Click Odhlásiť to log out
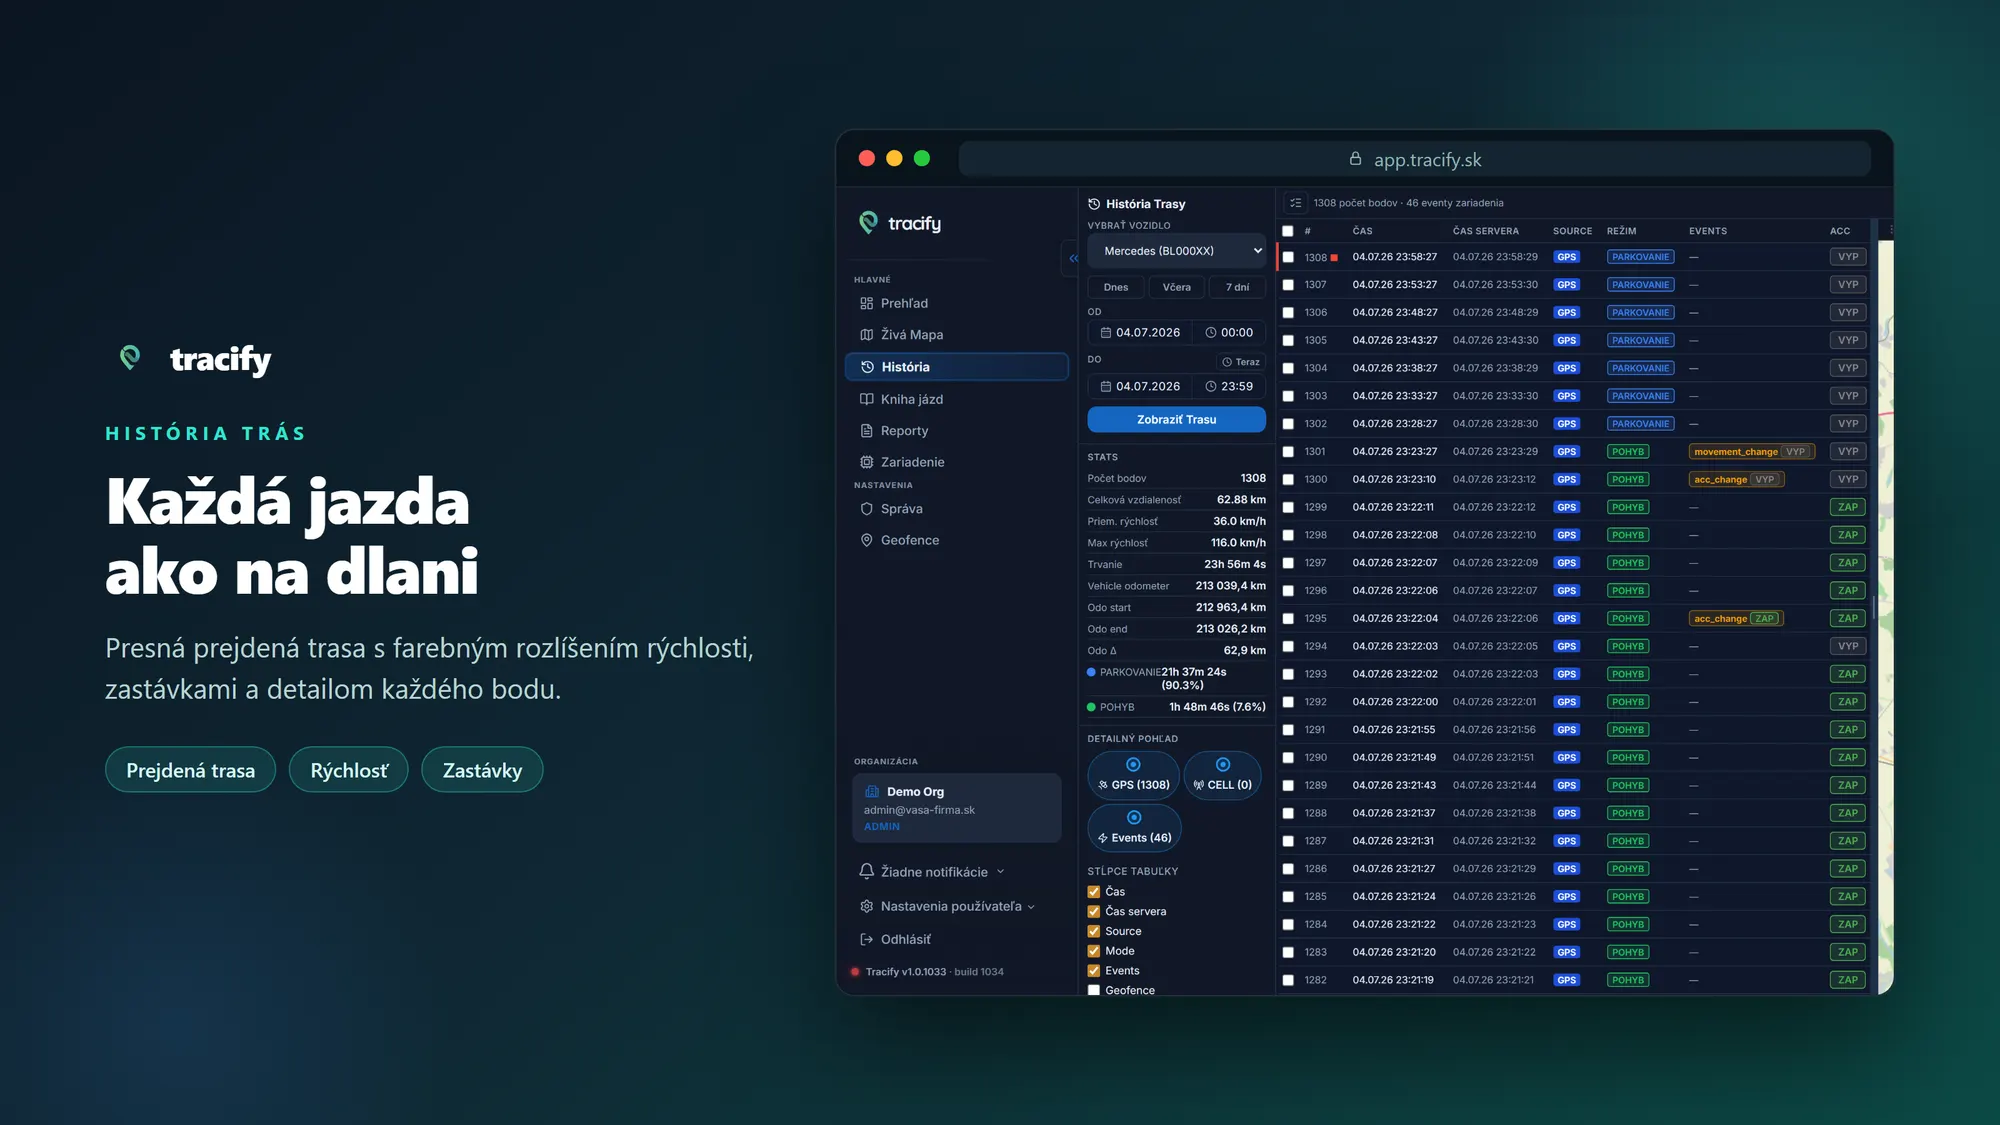2000x1125 pixels. (x=895, y=939)
